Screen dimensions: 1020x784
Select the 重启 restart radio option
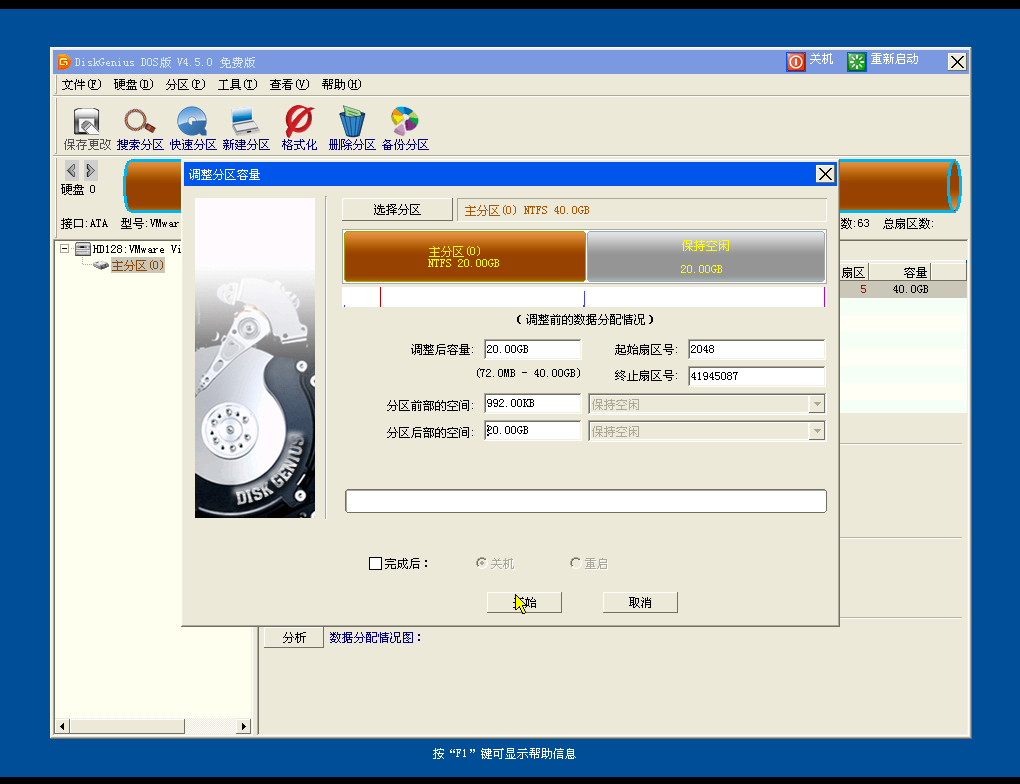pyautogui.click(x=575, y=562)
